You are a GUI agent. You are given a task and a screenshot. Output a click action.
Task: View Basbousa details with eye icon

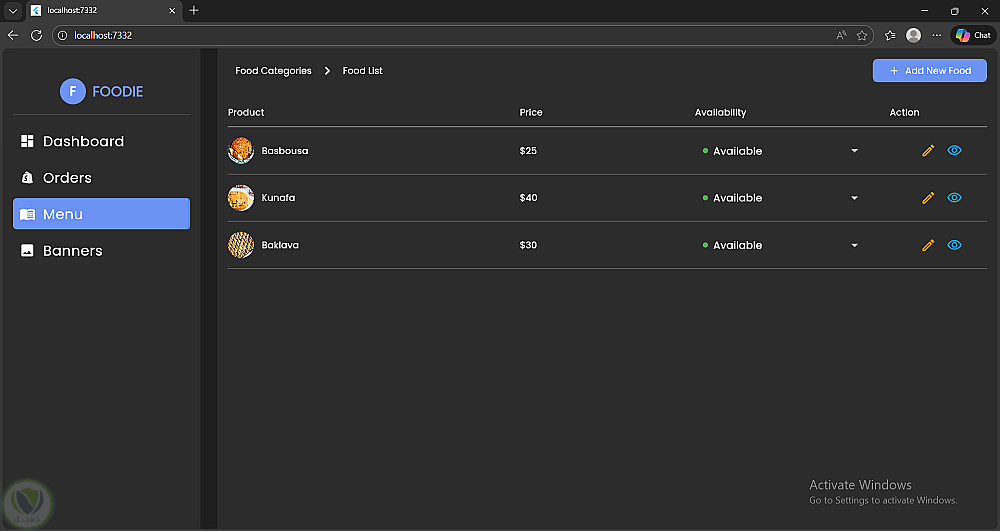[x=954, y=151]
